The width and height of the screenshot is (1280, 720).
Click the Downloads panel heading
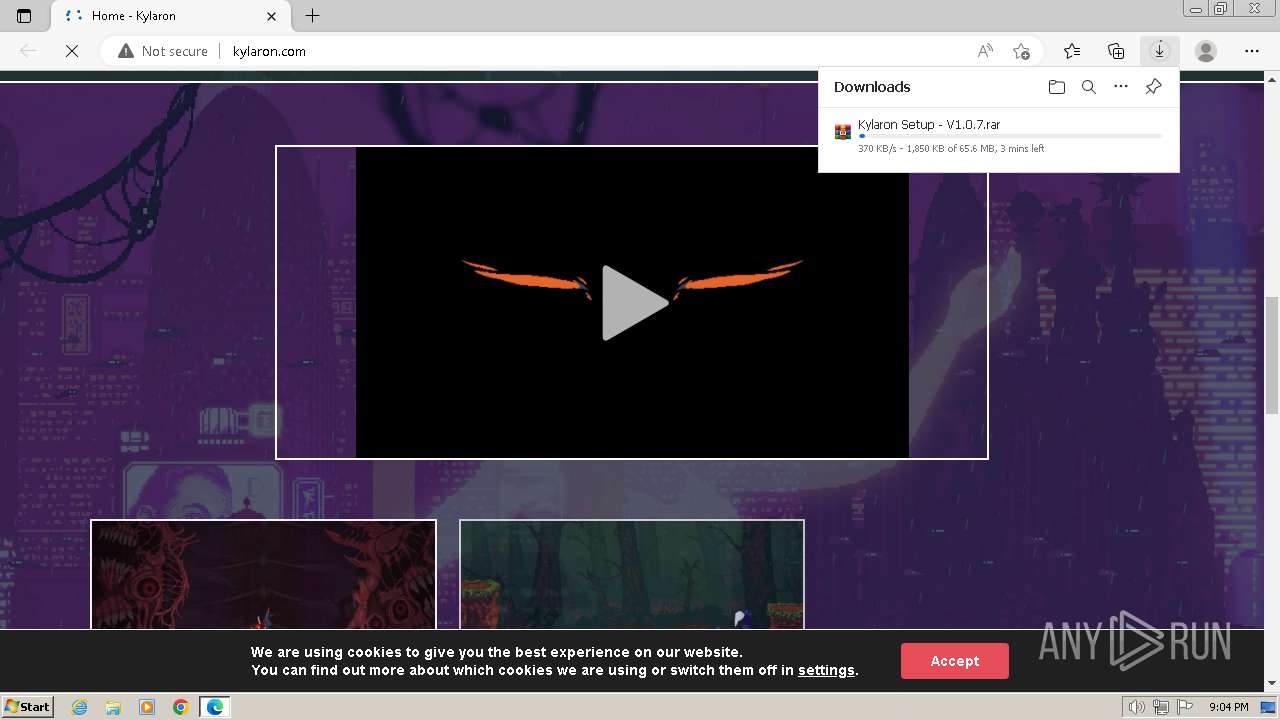coord(872,87)
